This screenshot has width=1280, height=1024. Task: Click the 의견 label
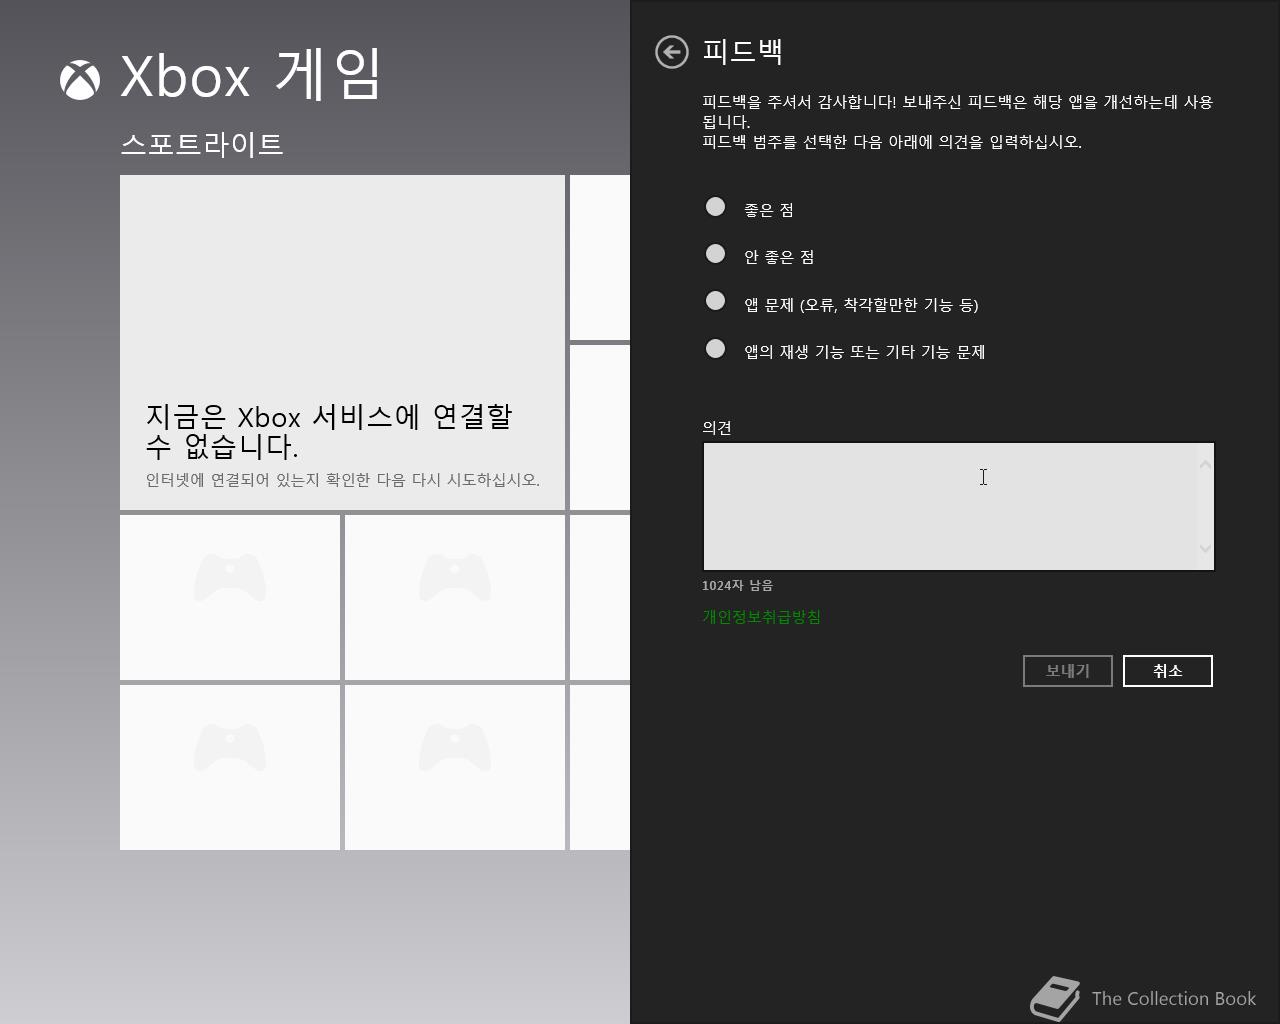coord(717,427)
